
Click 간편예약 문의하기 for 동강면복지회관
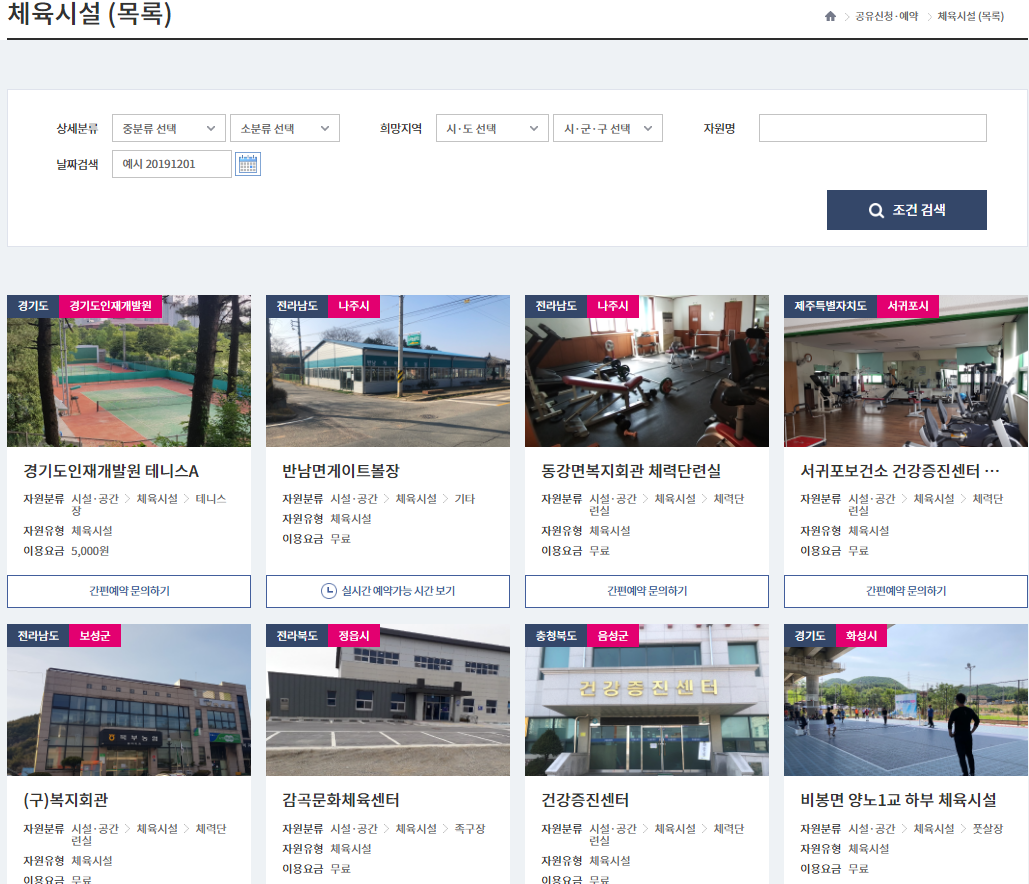click(x=646, y=591)
